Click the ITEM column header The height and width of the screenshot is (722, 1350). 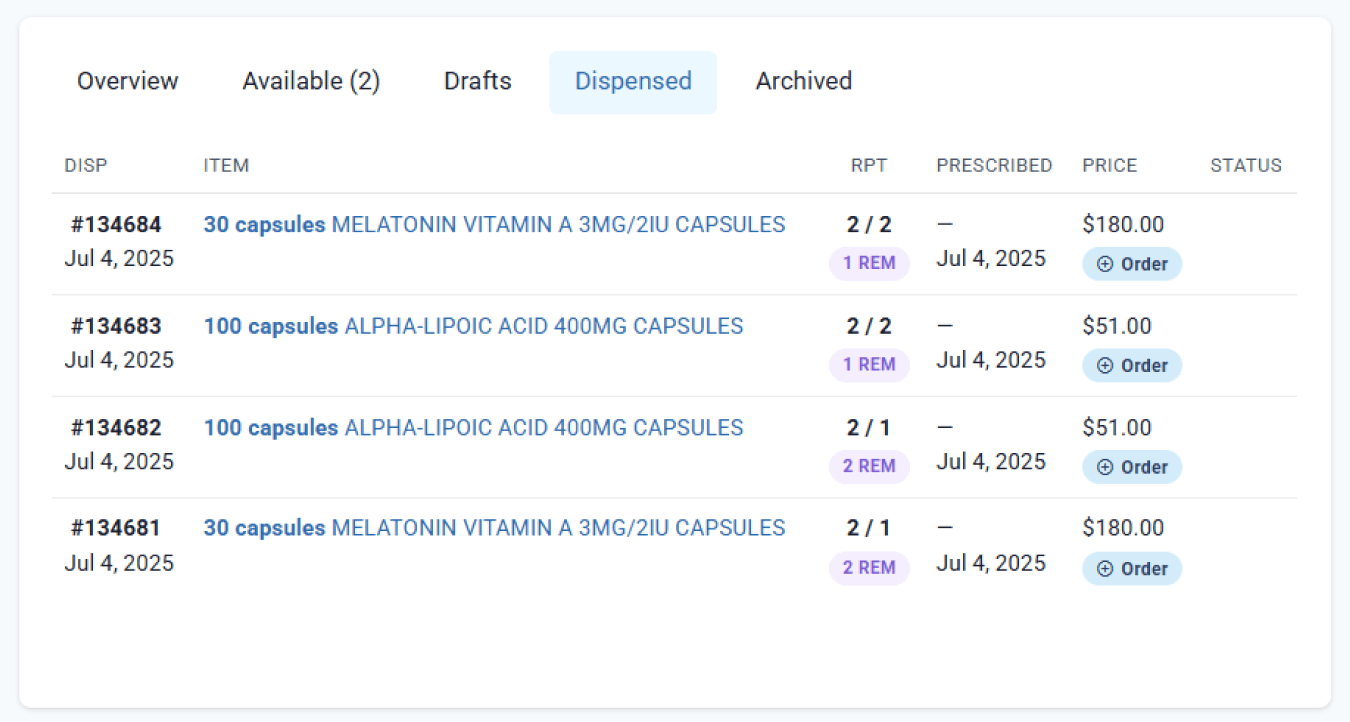point(227,166)
